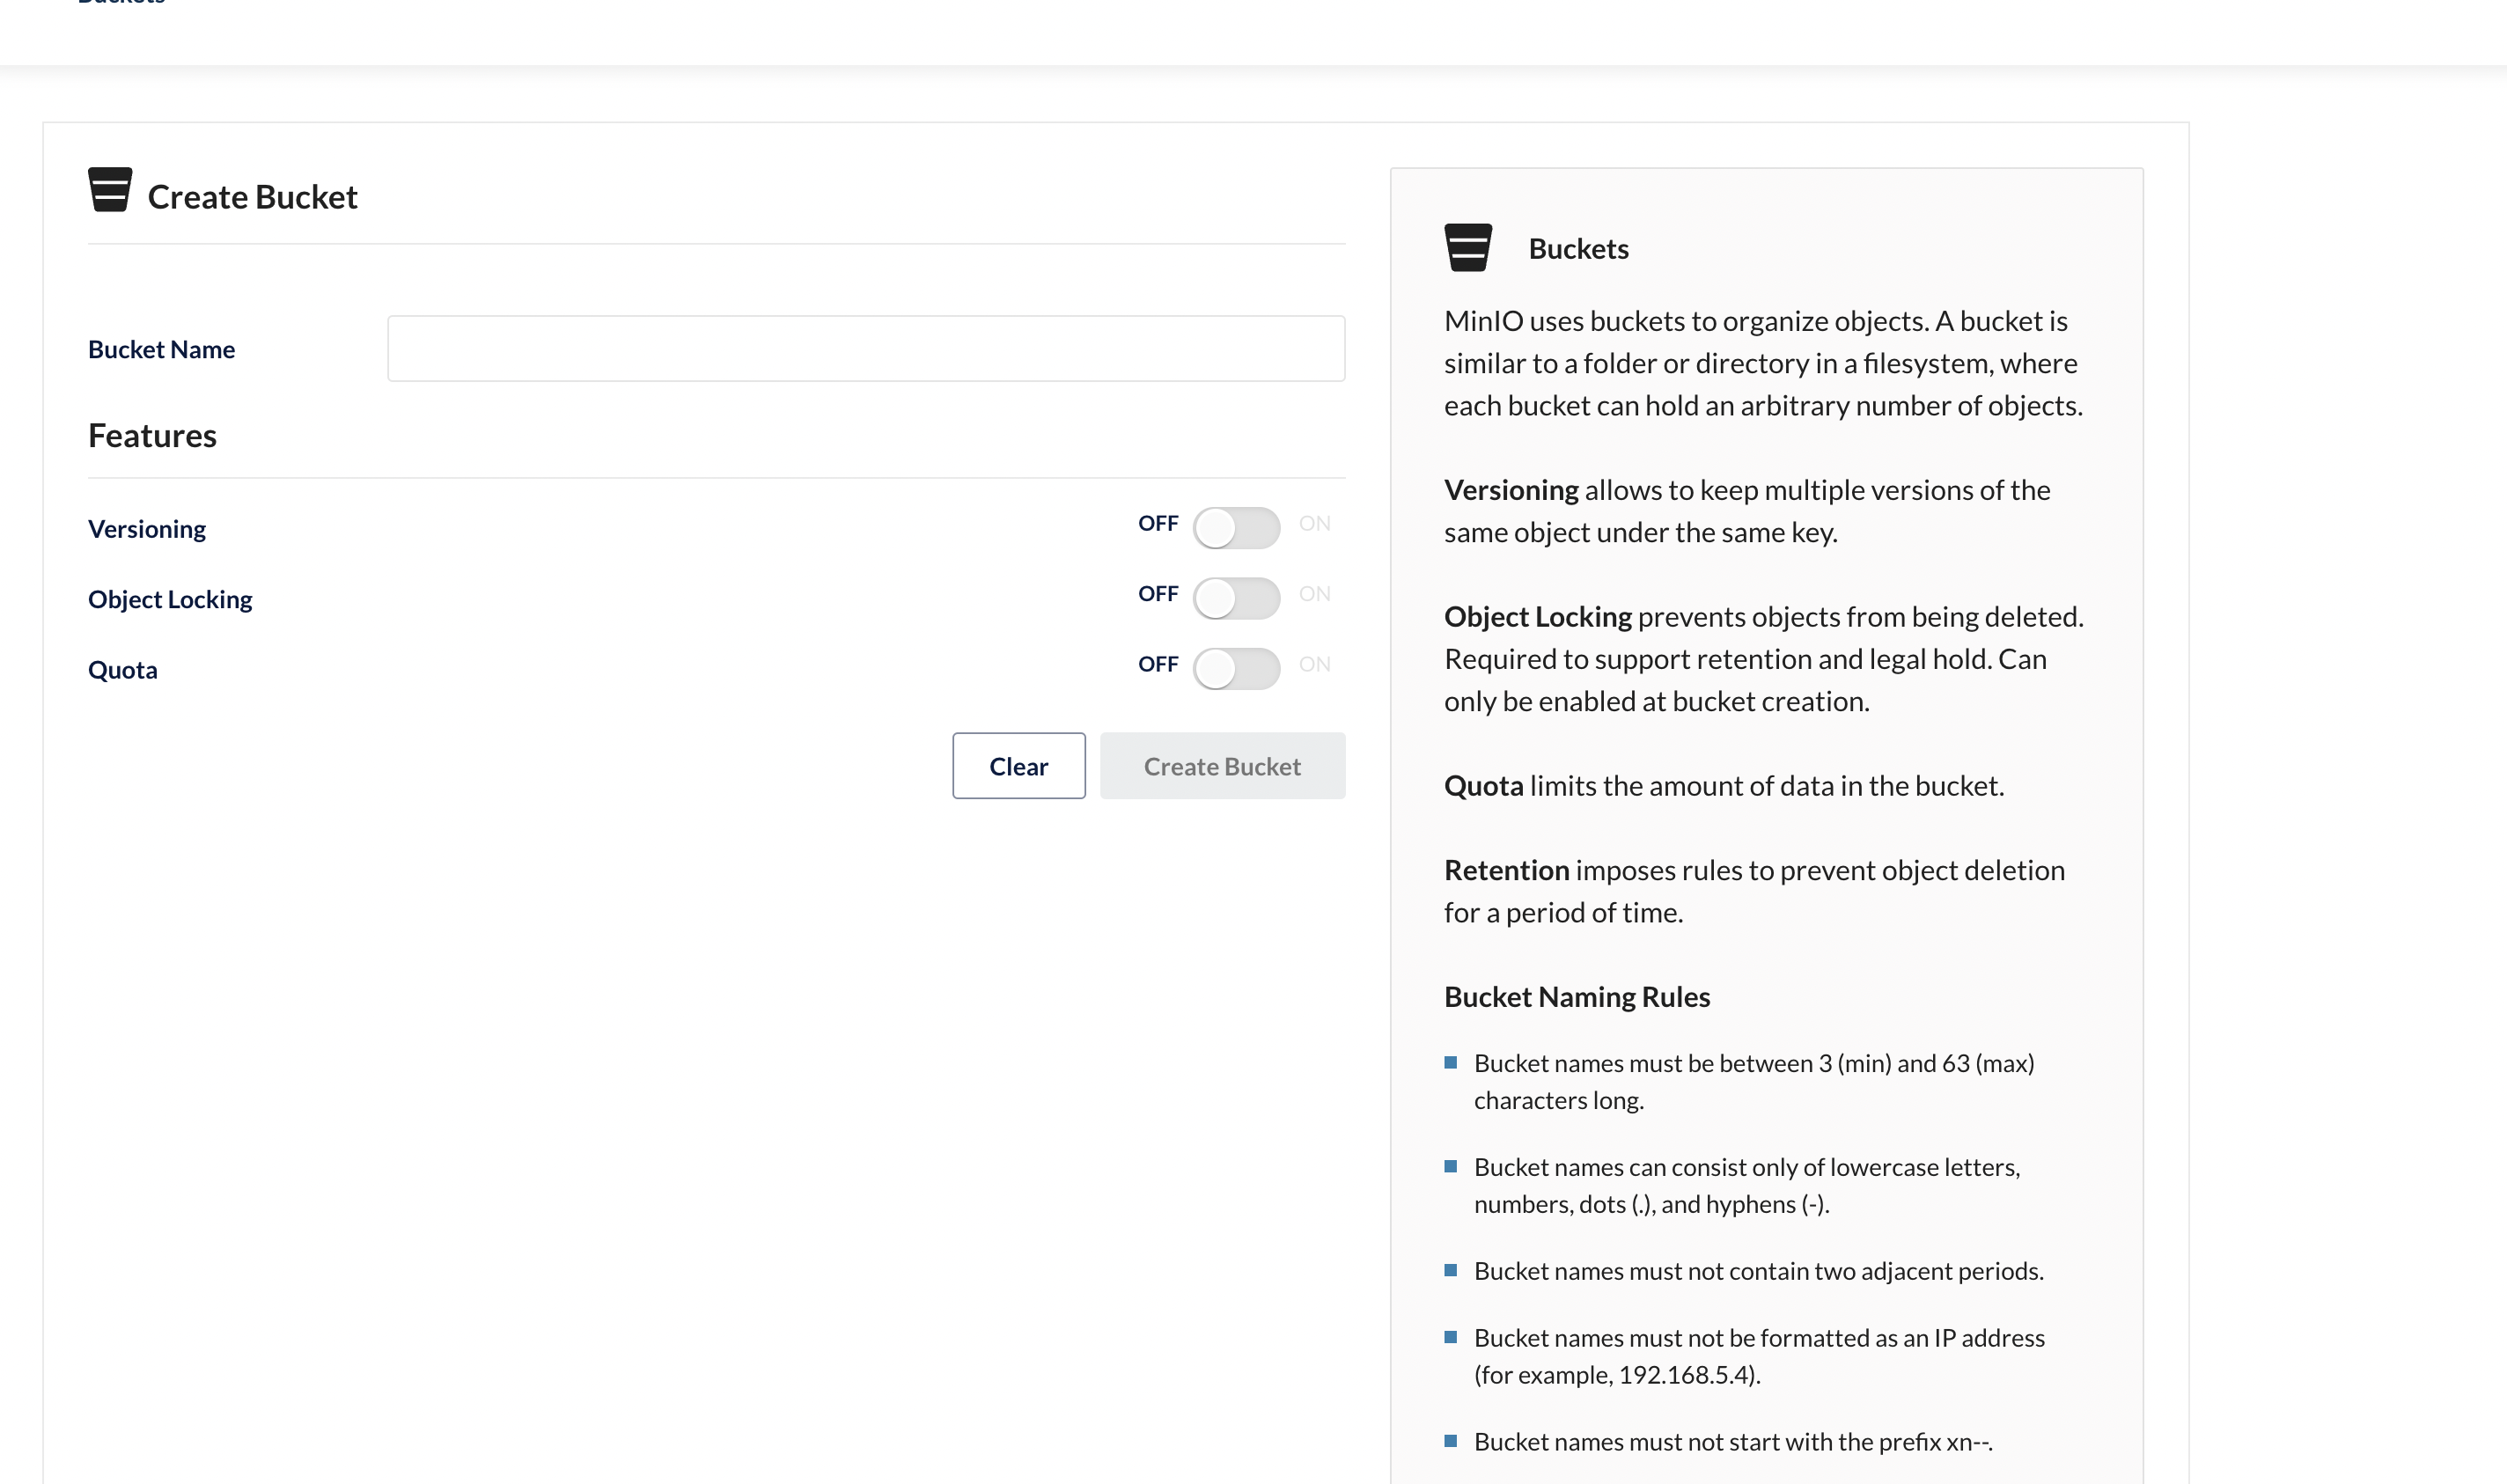Click the Bucket Name field label

coord(162,350)
